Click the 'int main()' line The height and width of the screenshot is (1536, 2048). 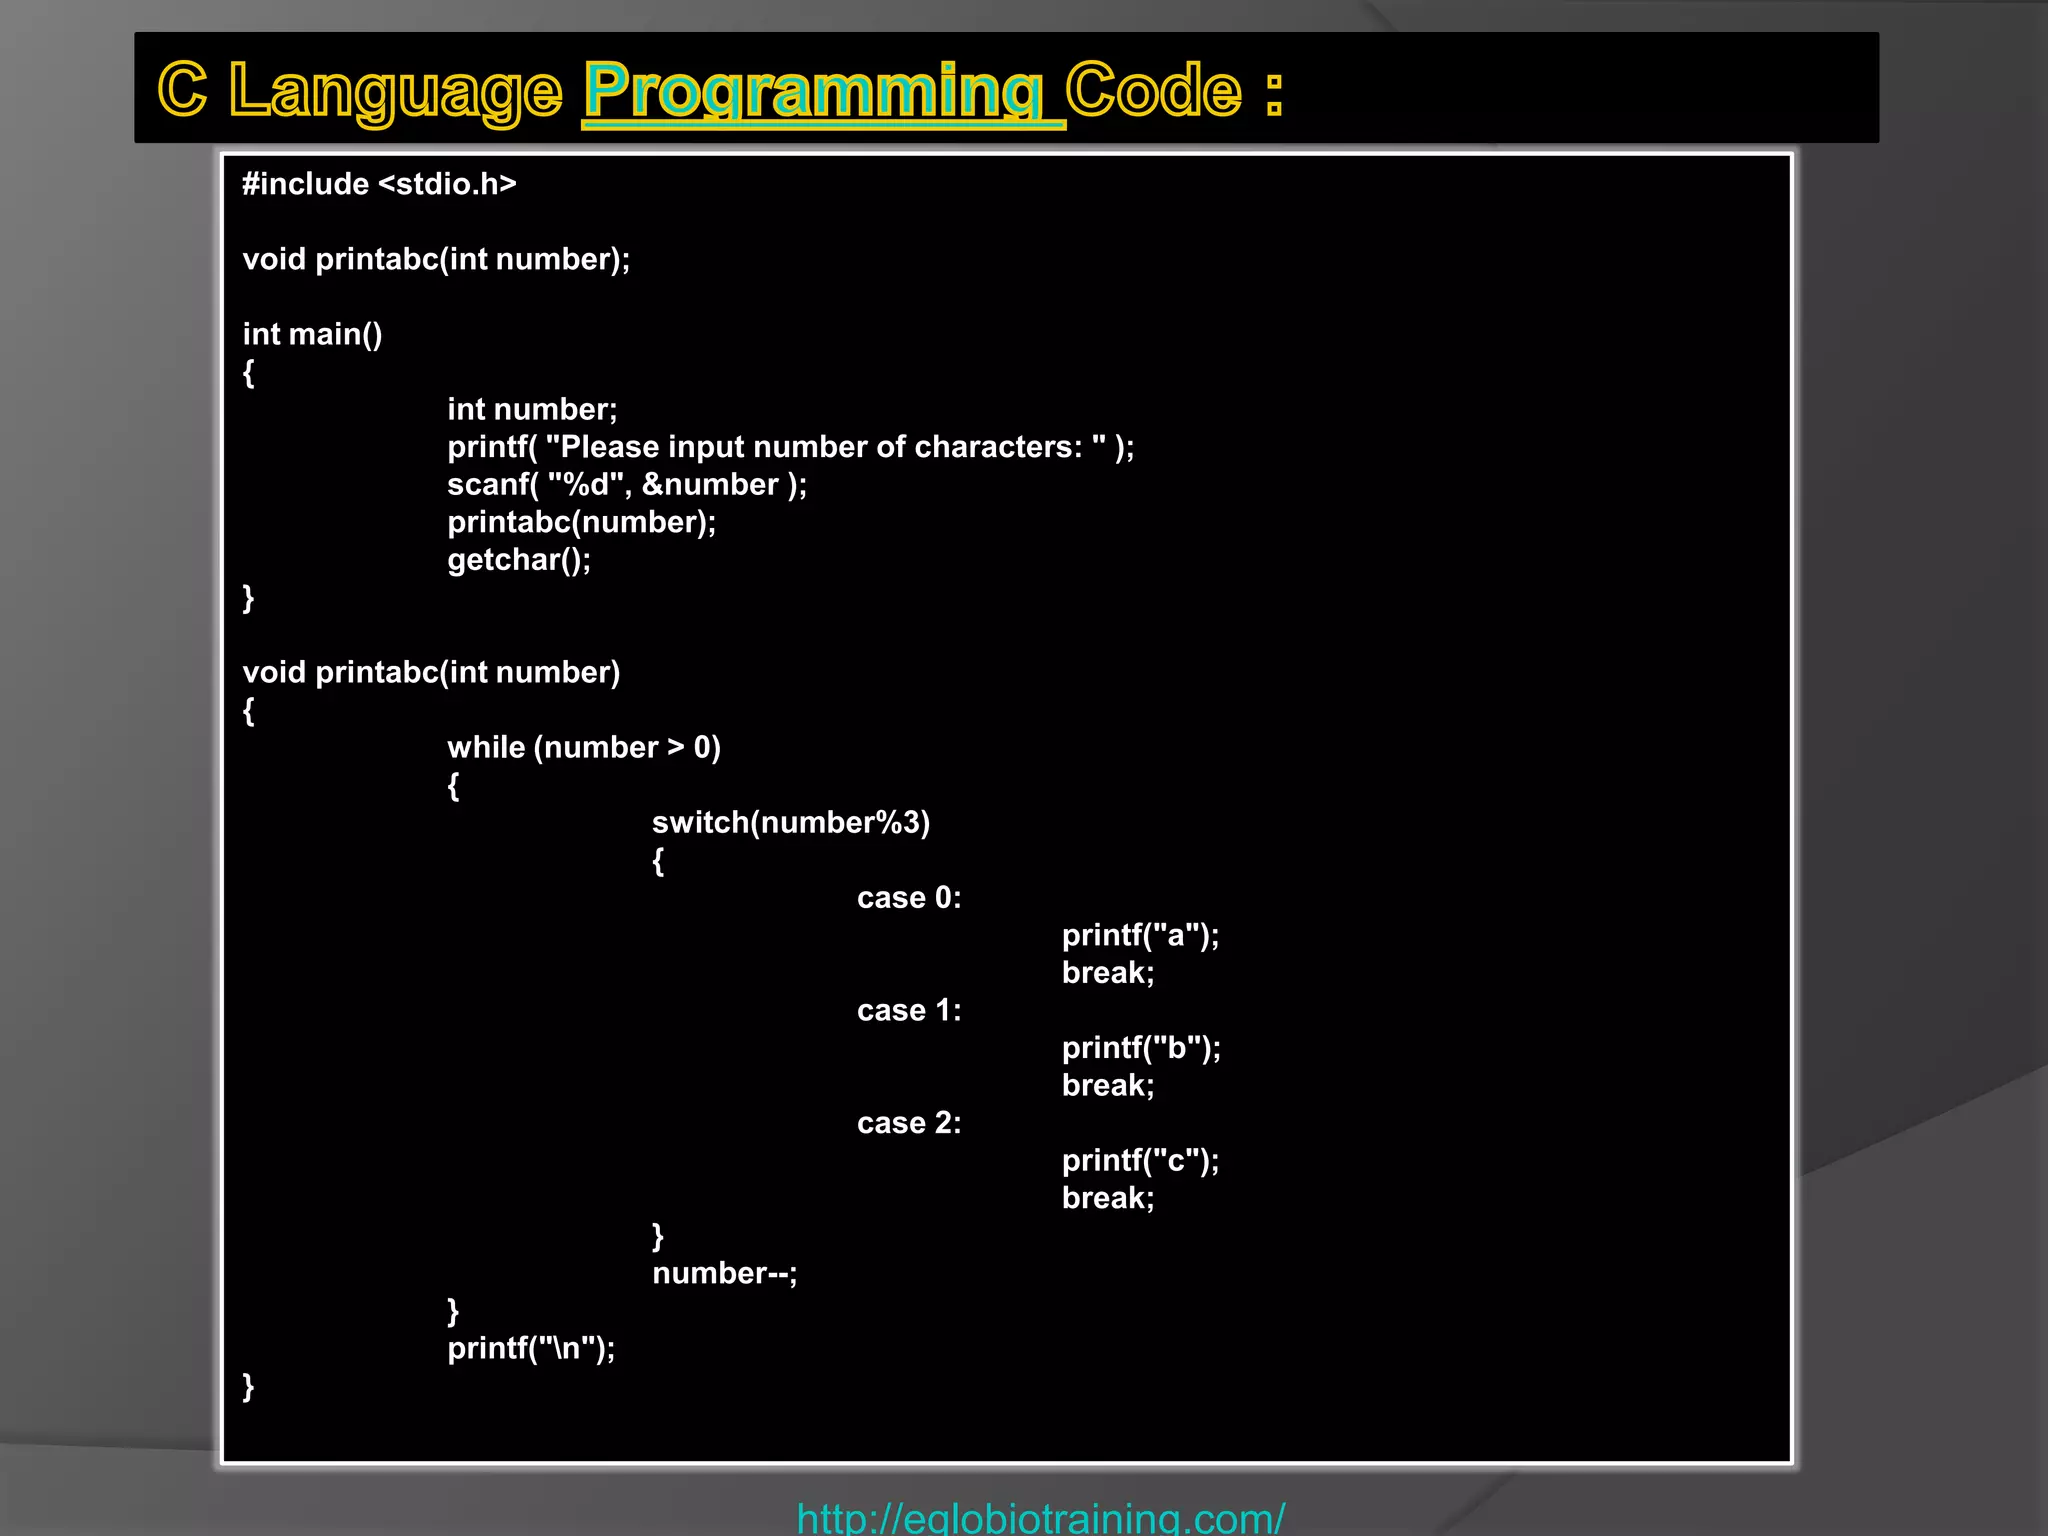point(312,334)
